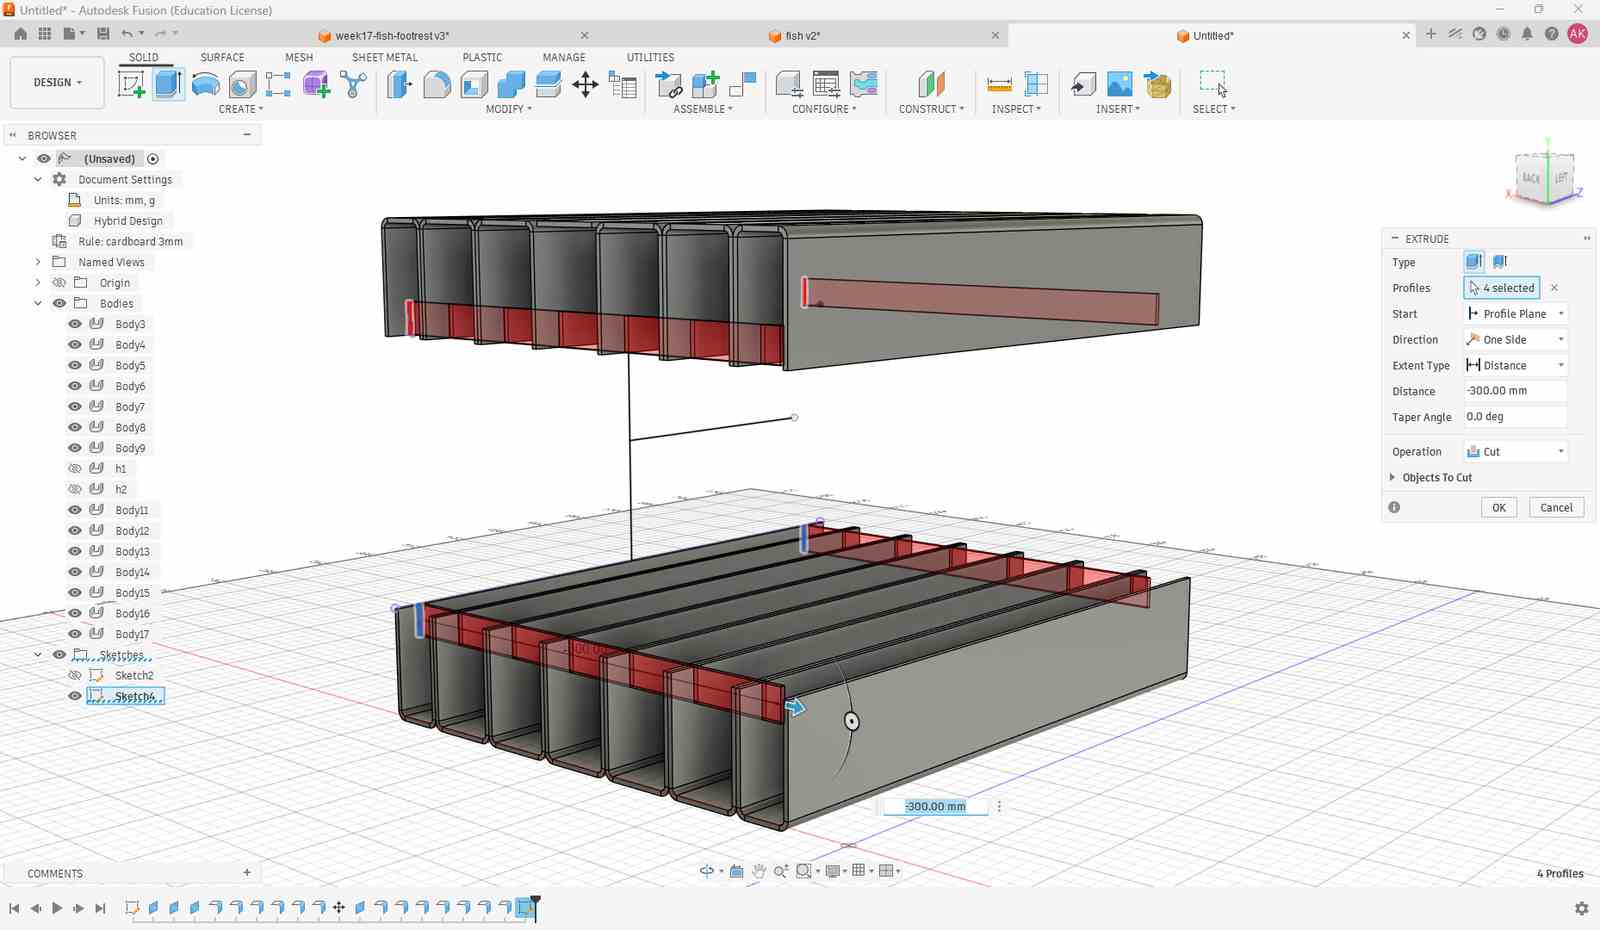Open the ASSEMBLE menu label
1600x930 pixels.
[703, 109]
